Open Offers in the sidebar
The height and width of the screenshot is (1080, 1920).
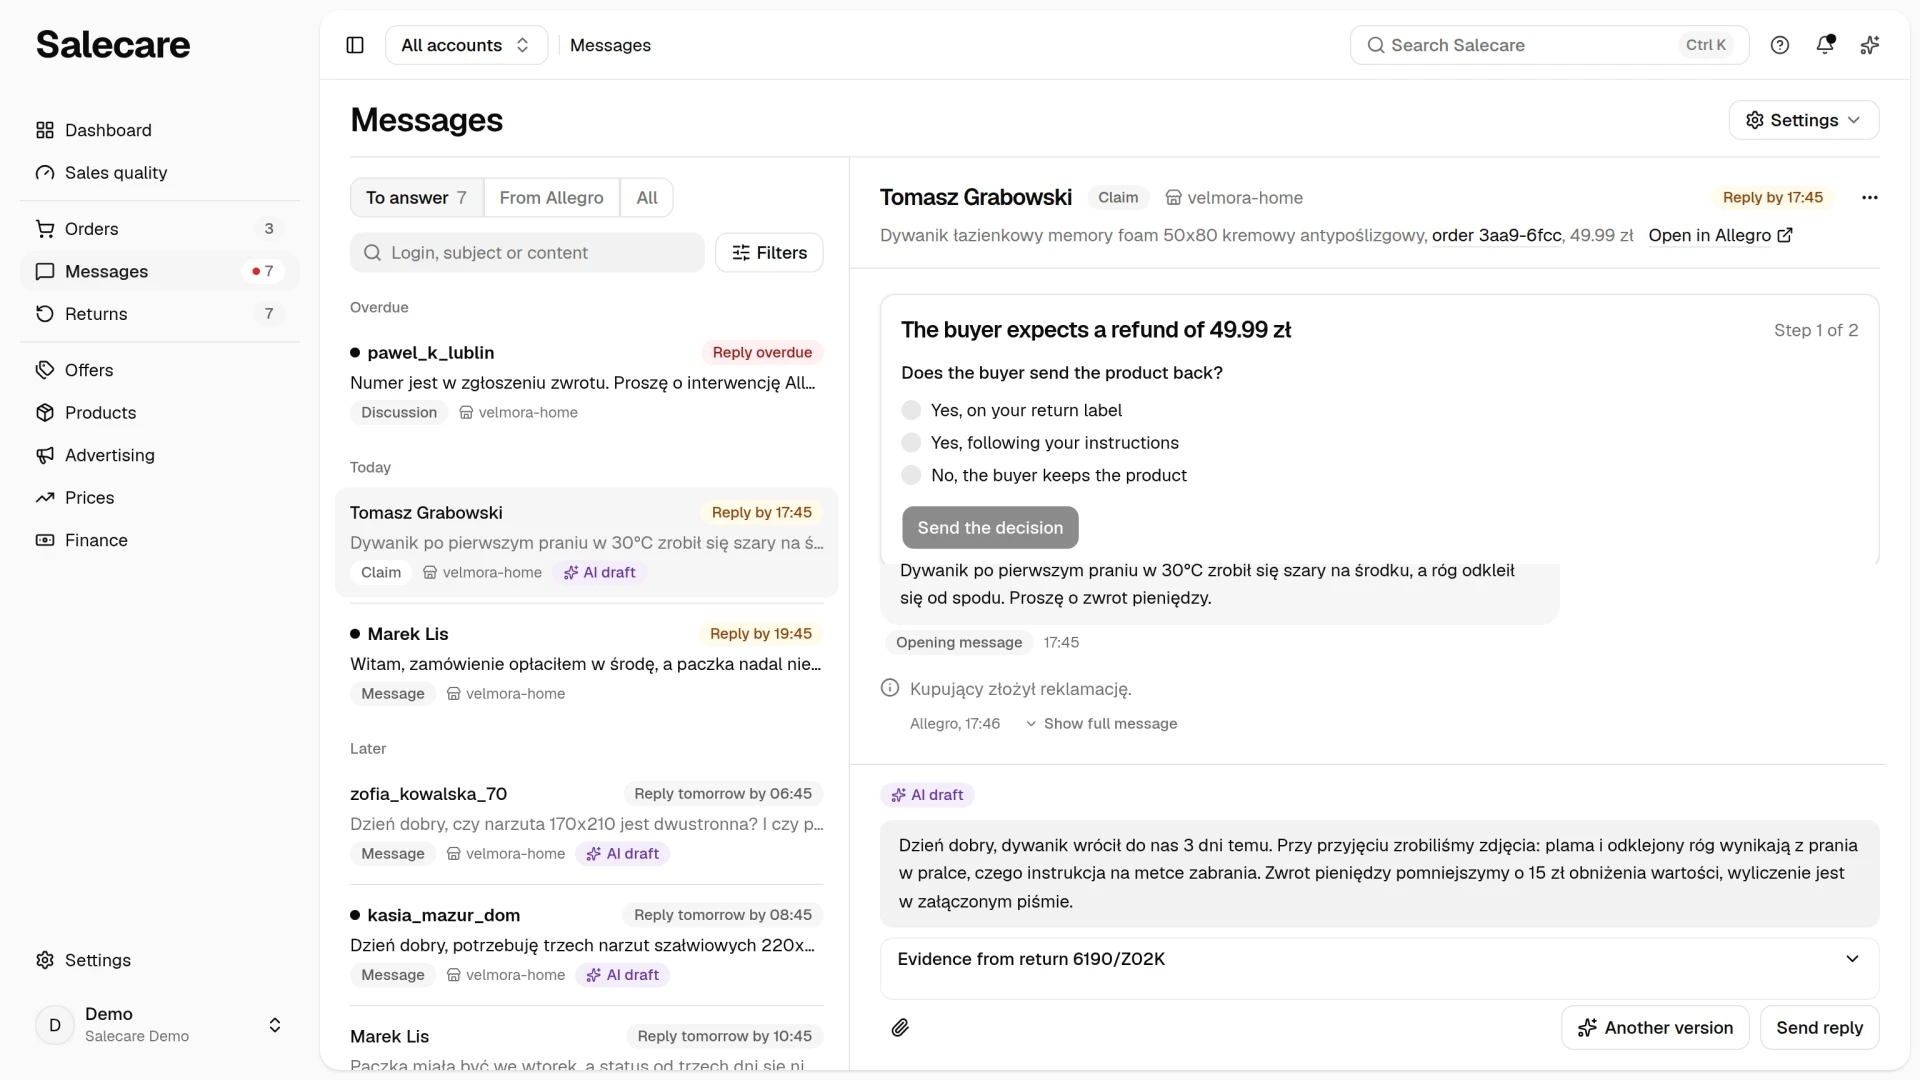point(160,370)
